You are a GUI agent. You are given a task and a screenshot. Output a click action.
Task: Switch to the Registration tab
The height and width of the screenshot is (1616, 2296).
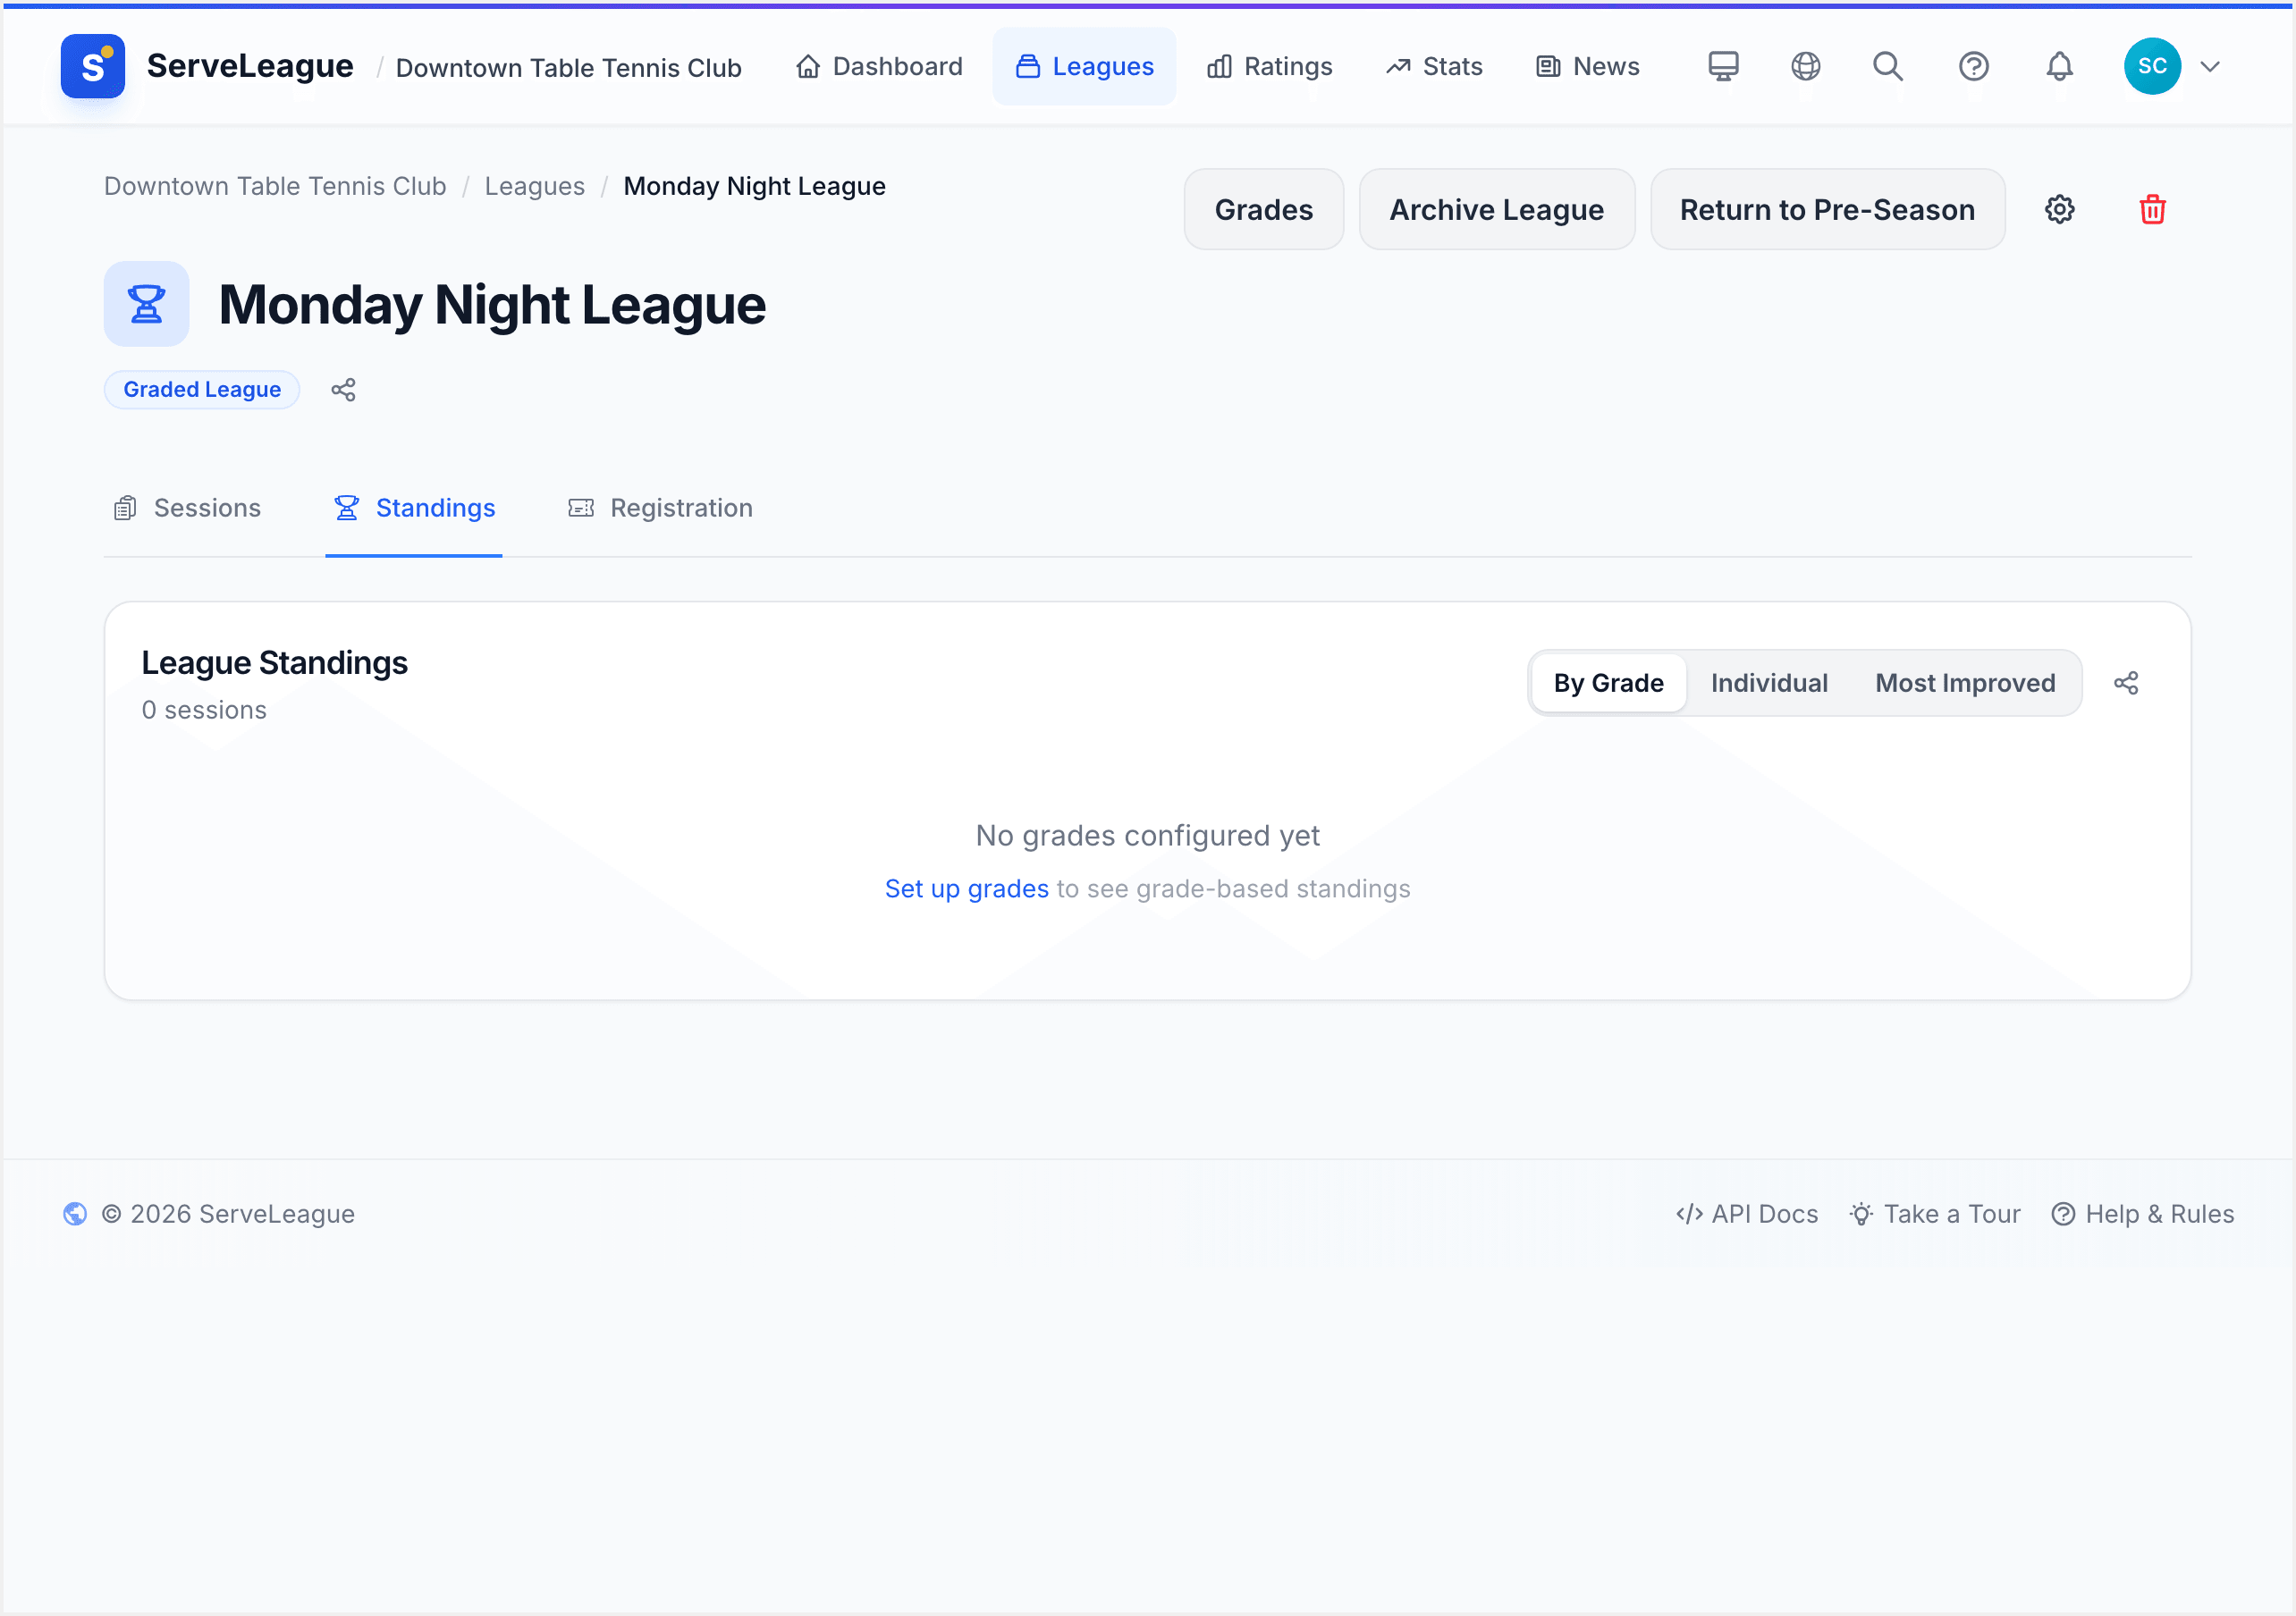(660, 508)
